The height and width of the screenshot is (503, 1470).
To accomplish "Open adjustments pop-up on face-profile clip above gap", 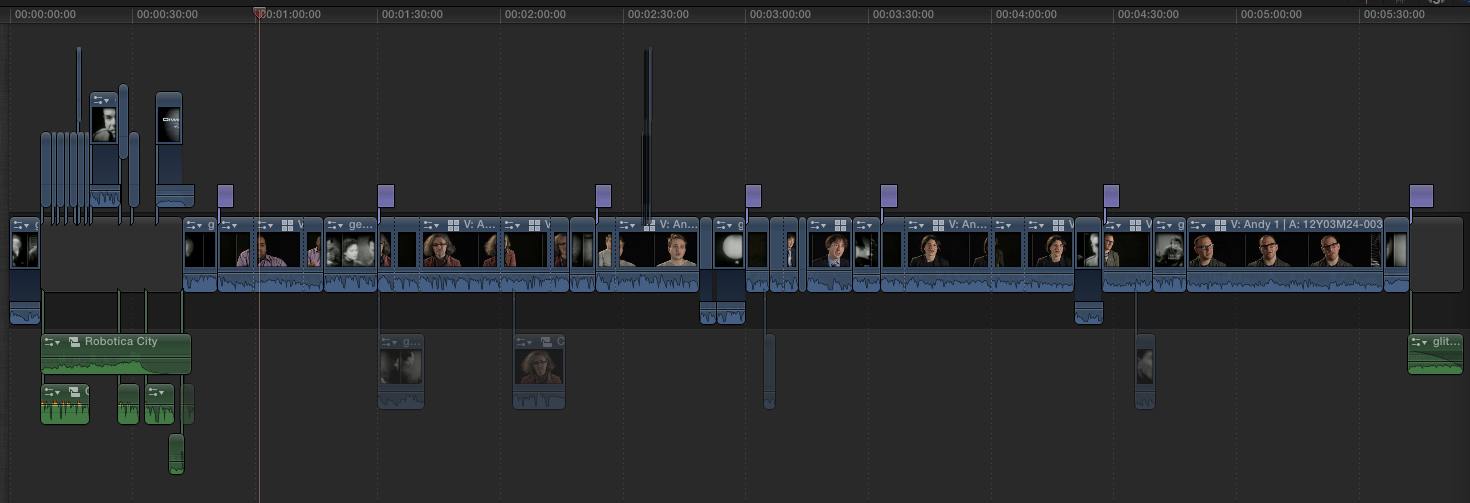I will 100,100.
